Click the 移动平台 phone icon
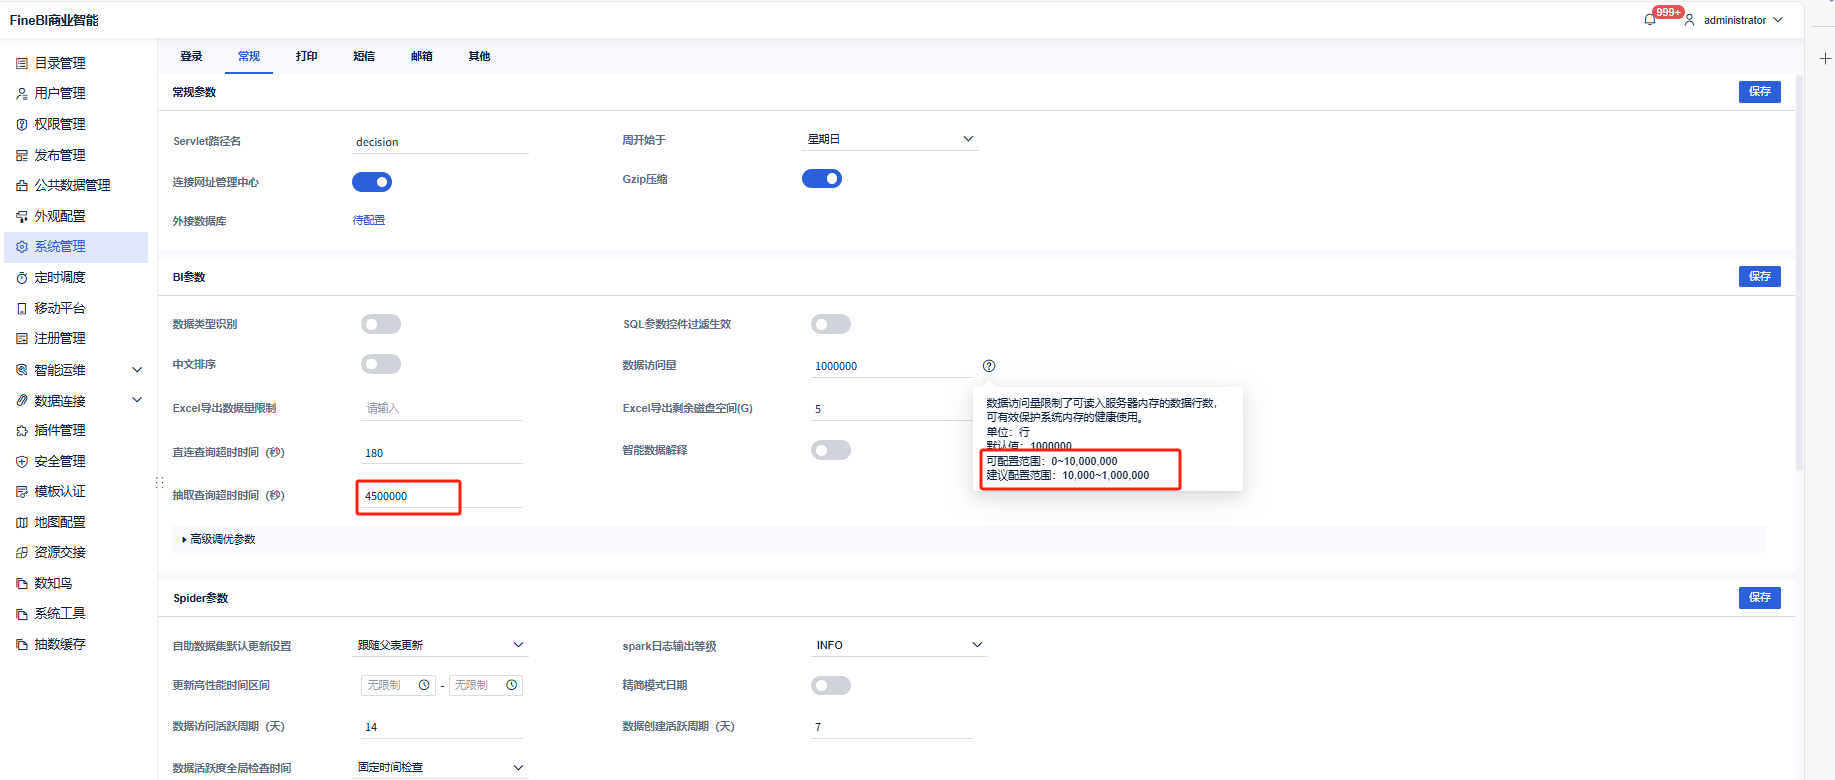The height and width of the screenshot is (780, 1835). click(22, 308)
